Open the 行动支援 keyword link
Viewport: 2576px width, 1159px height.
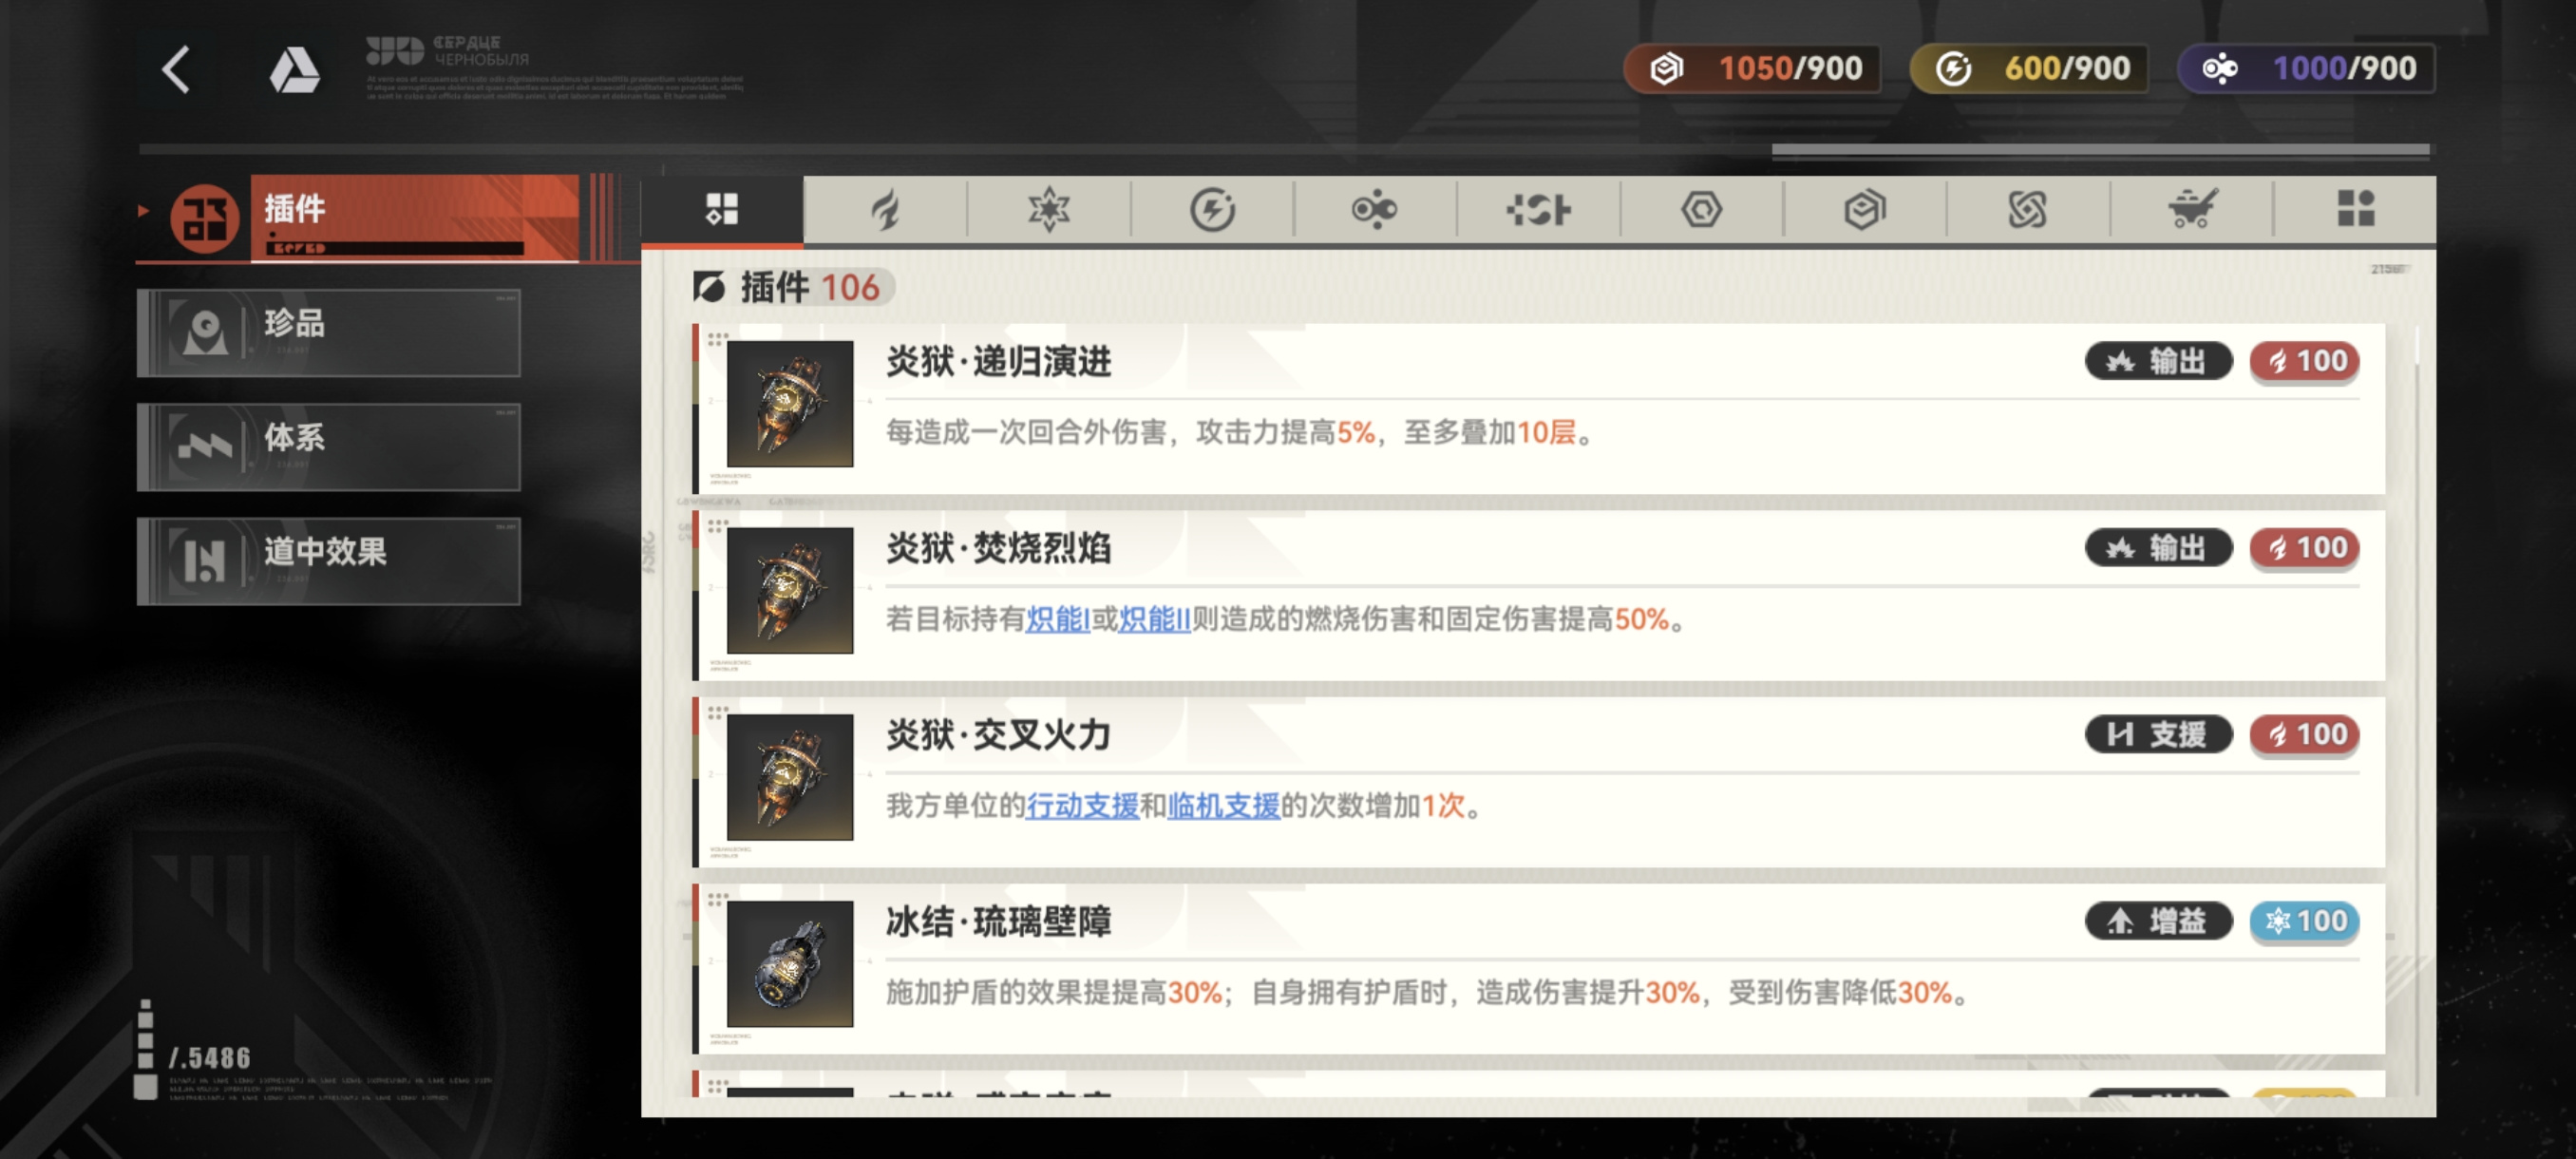[1082, 805]
